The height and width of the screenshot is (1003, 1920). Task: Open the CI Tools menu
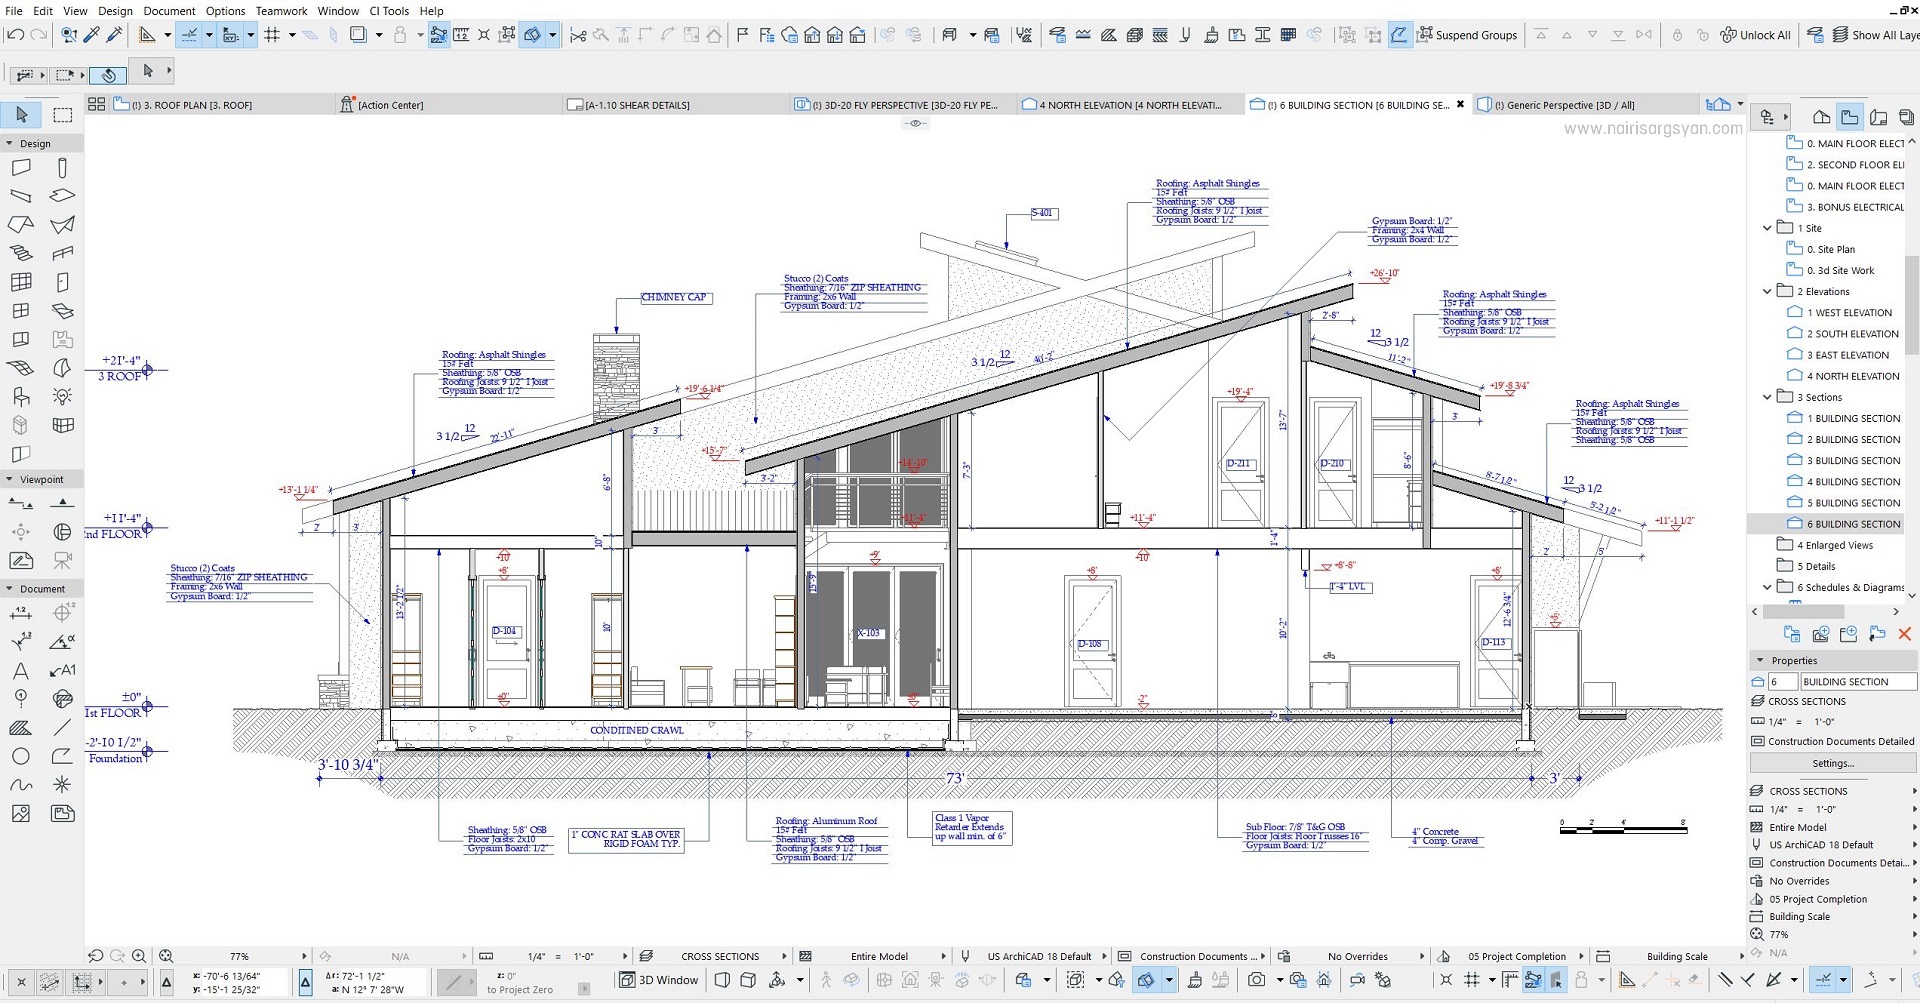pyautogui.click(x=389, y=11)
